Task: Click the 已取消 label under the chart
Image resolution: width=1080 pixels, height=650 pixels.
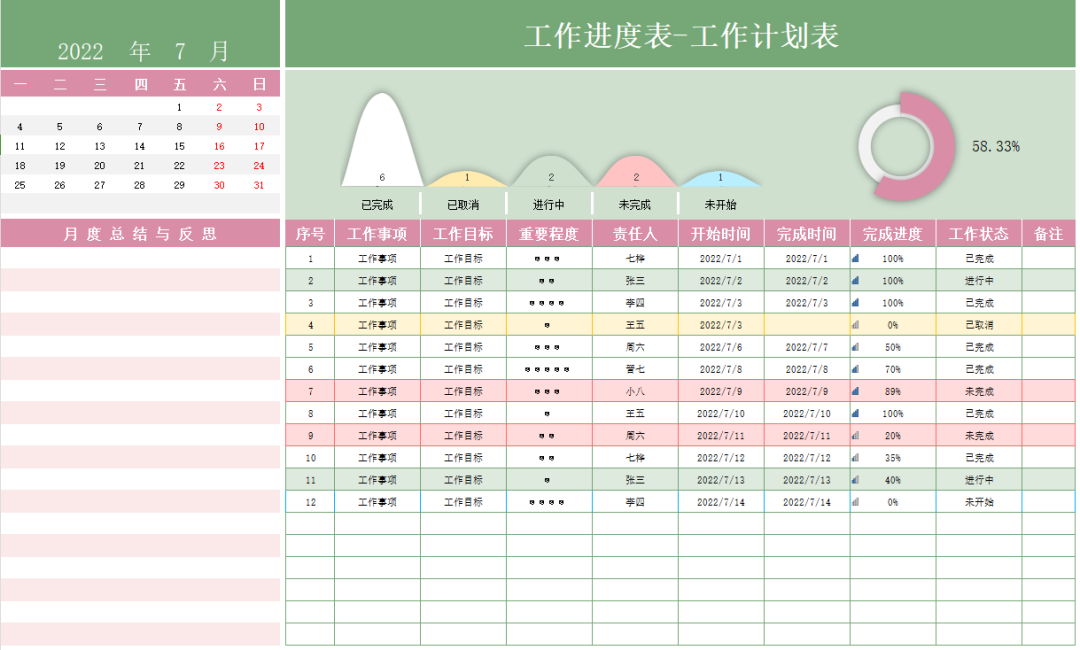Action: 463,205
